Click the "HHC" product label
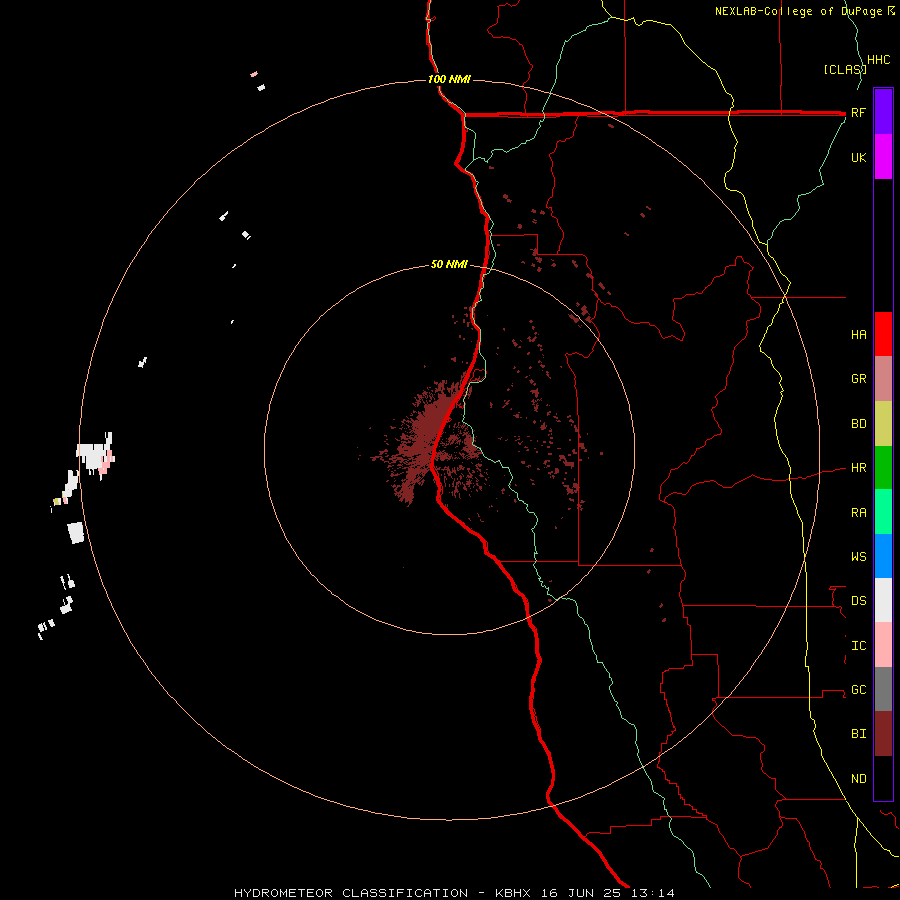The width and height of the screenshot is (900, 900). tap(878, 60)
